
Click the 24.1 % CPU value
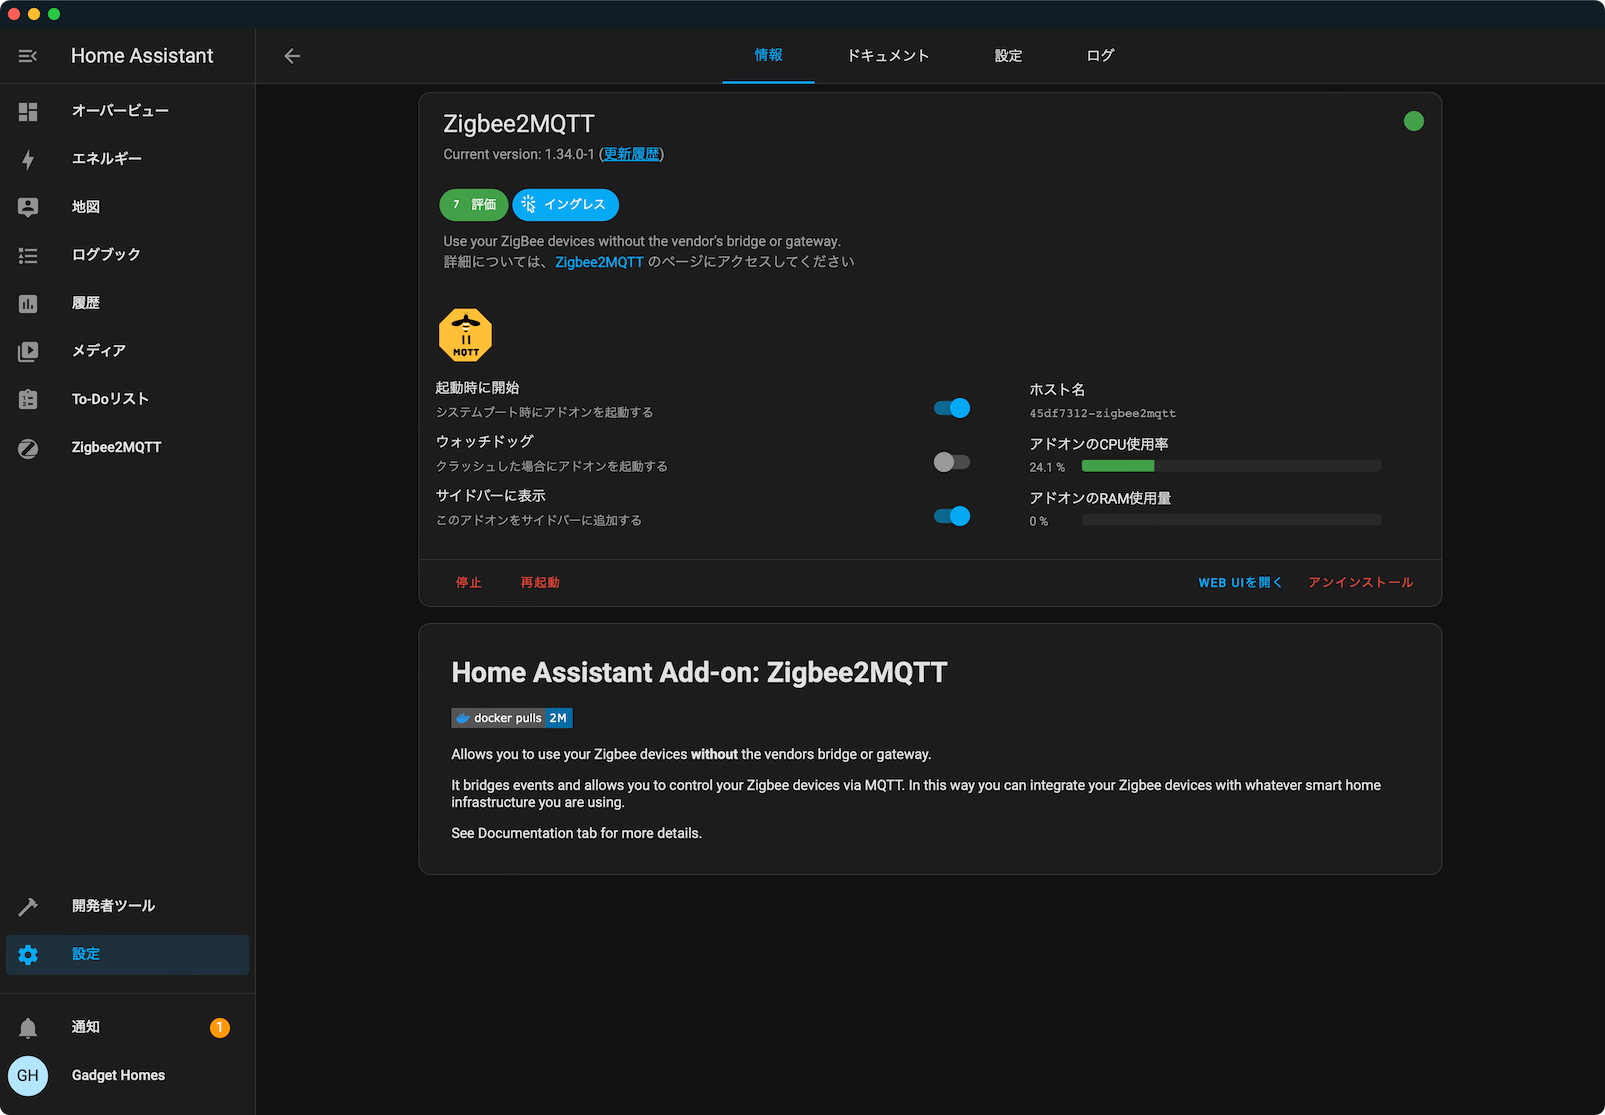click(1047, 467)
